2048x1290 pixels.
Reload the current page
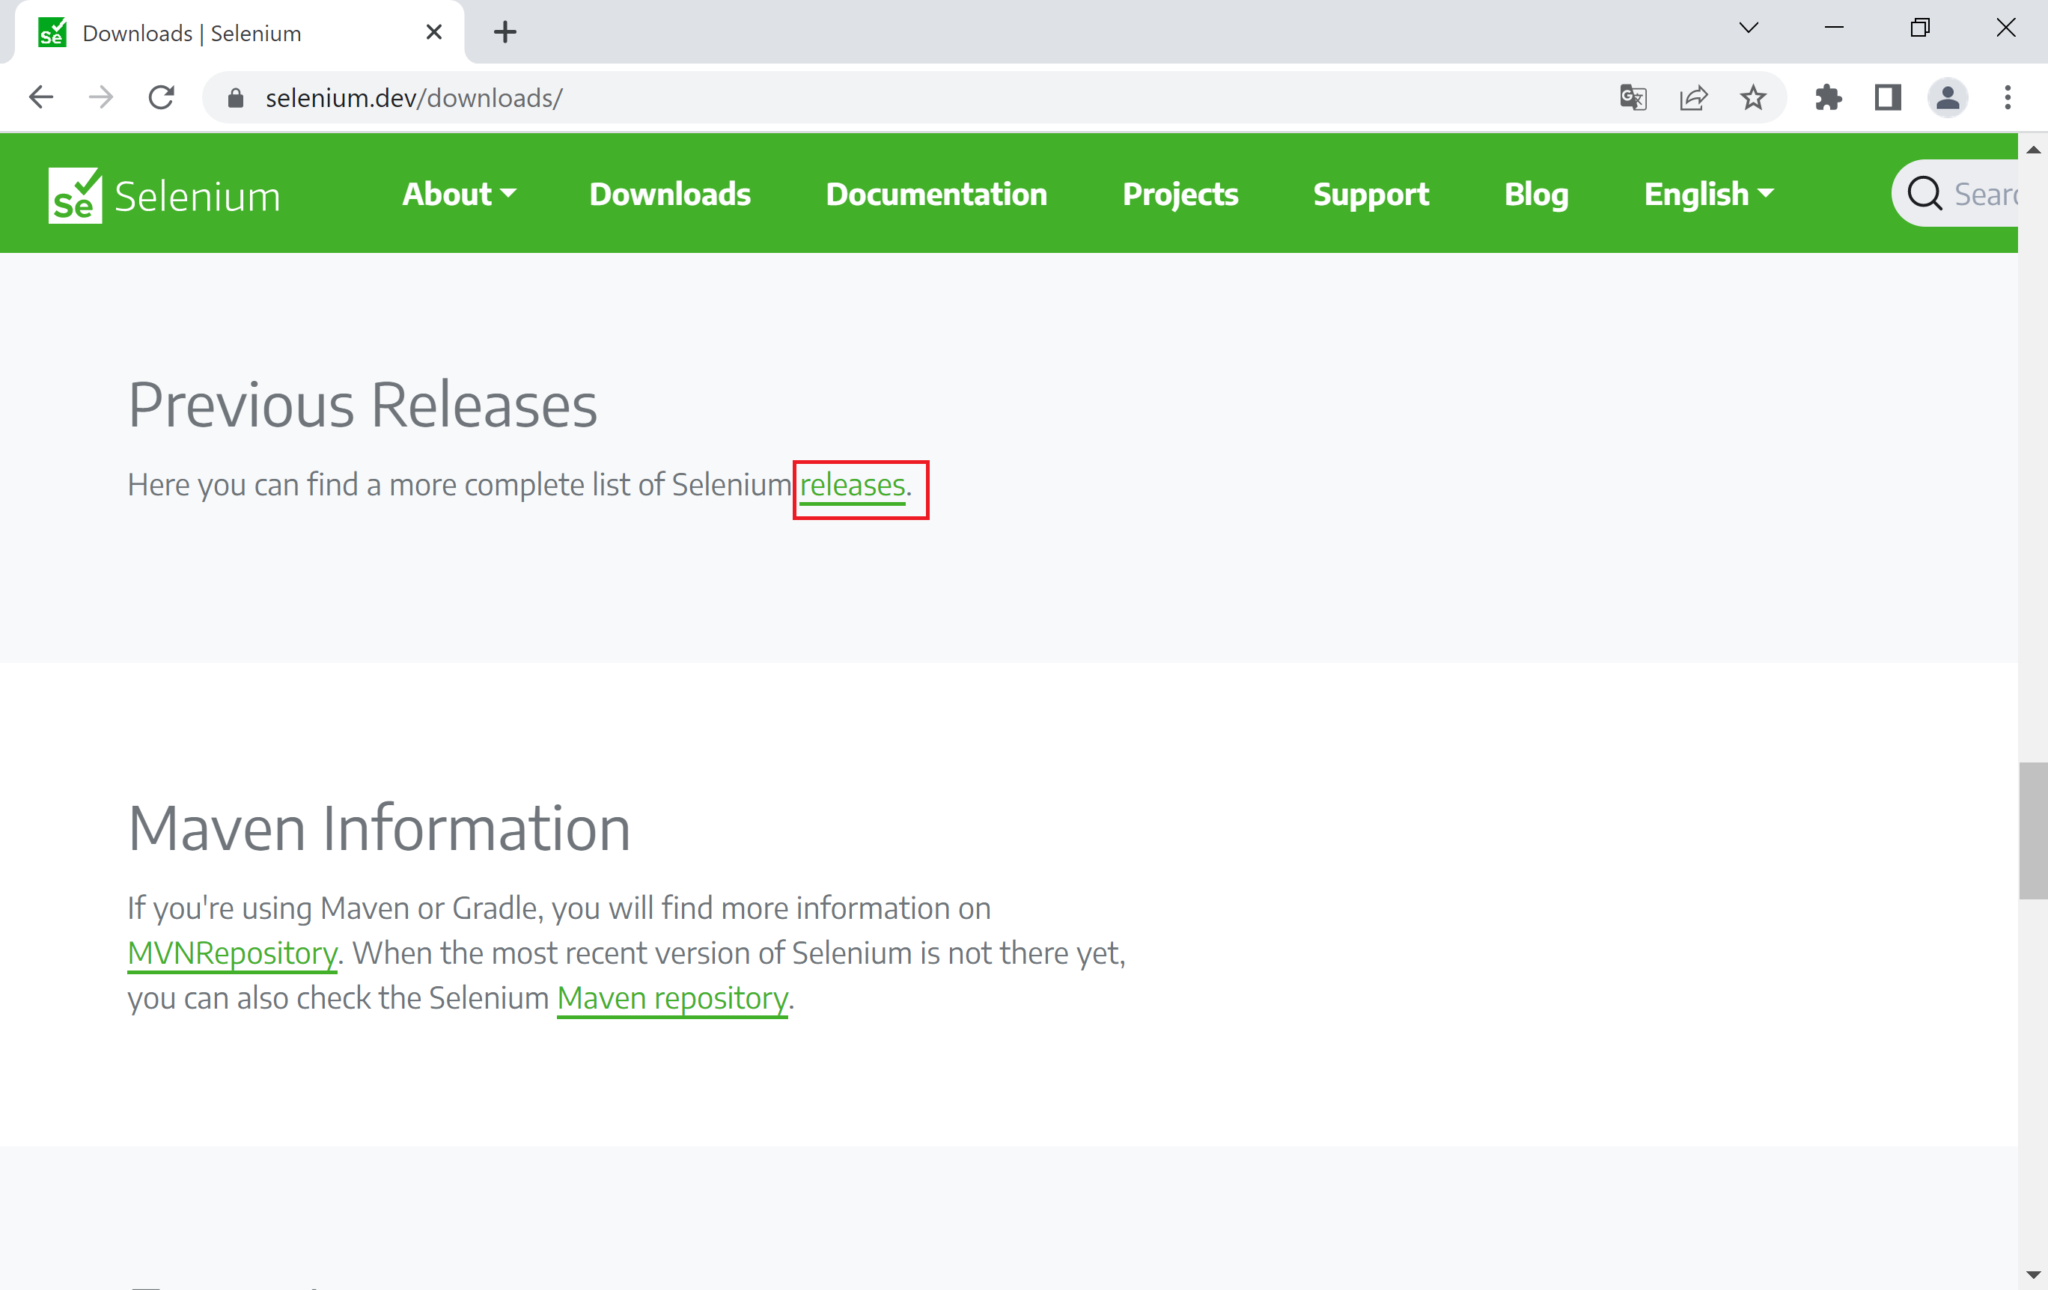[161, 97]
